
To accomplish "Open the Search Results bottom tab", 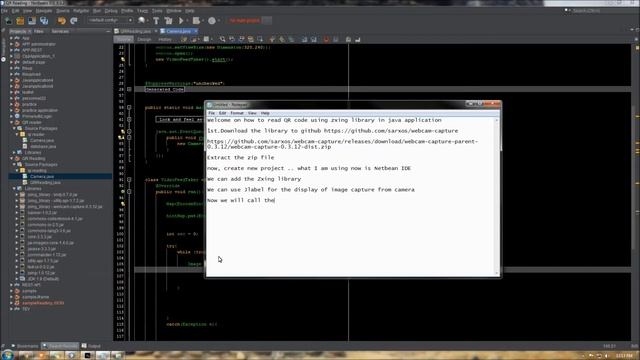I will (x=60, y=346).
